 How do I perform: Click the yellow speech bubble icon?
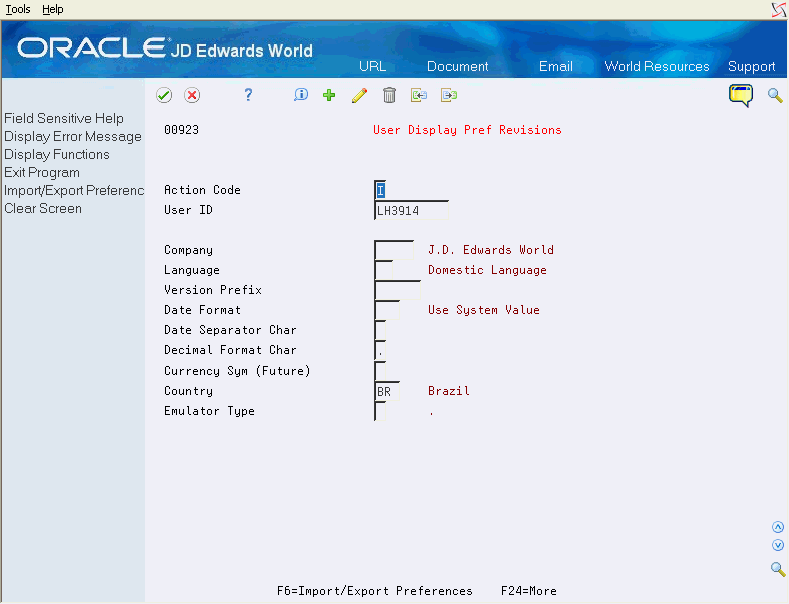[741, 95]
